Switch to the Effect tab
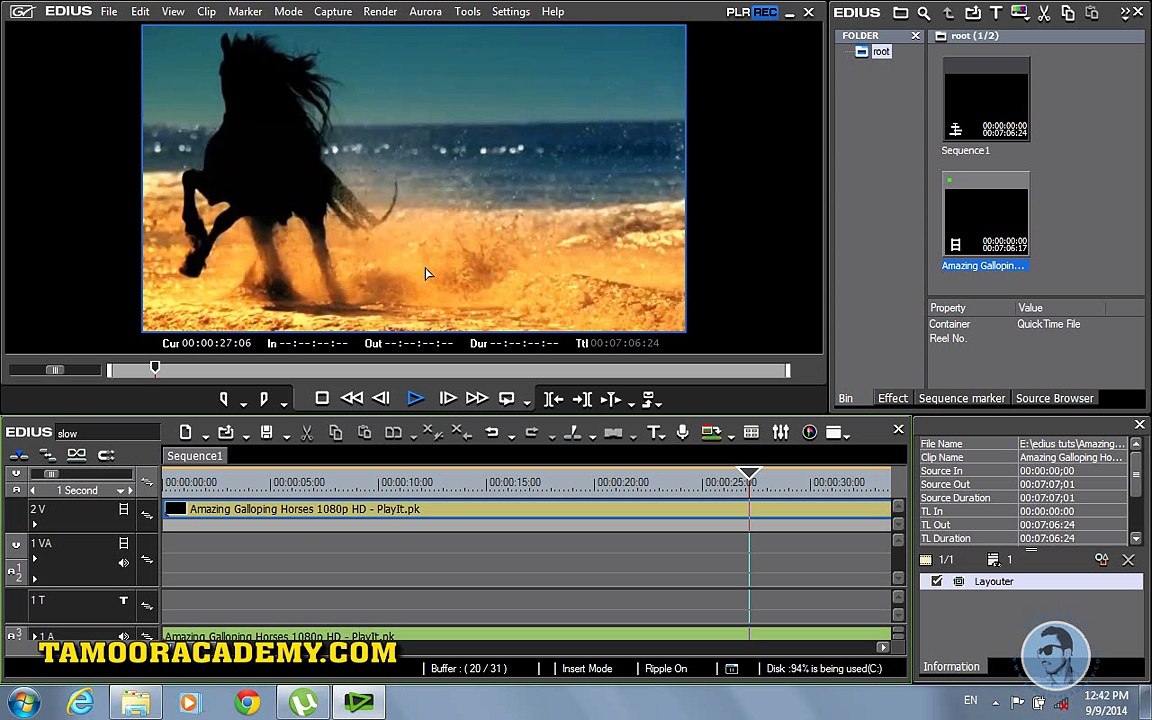Viewport: 1152px width, 720px height. click(892, 398)
